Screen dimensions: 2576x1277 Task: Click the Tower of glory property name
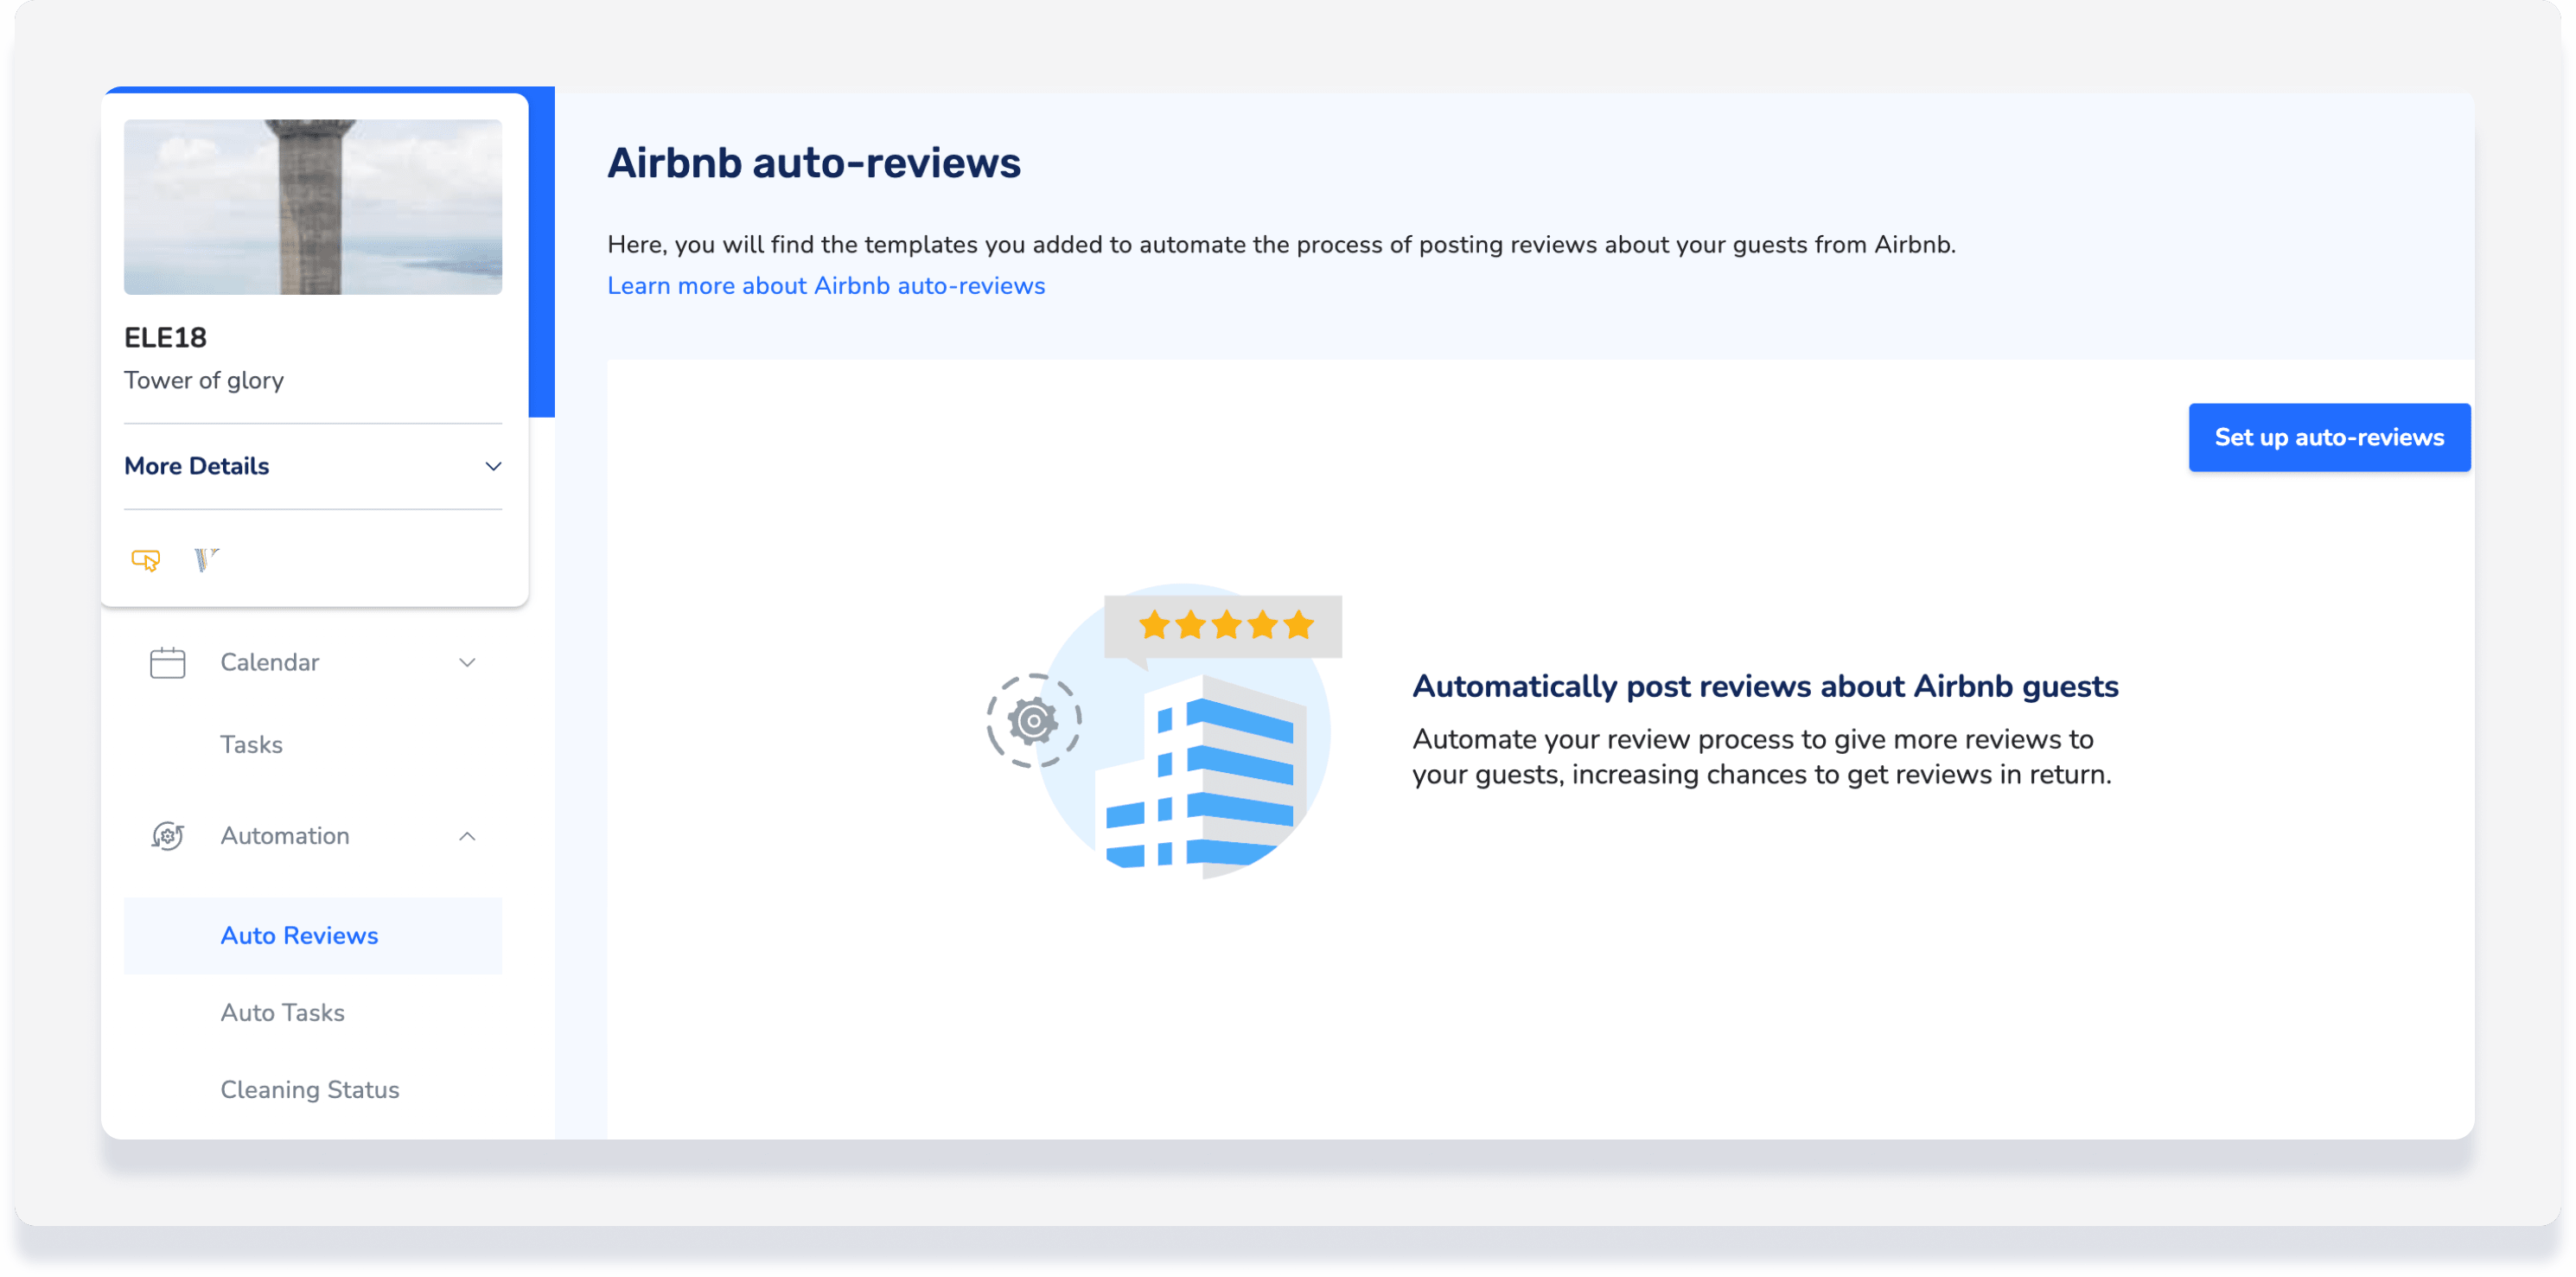204,381
